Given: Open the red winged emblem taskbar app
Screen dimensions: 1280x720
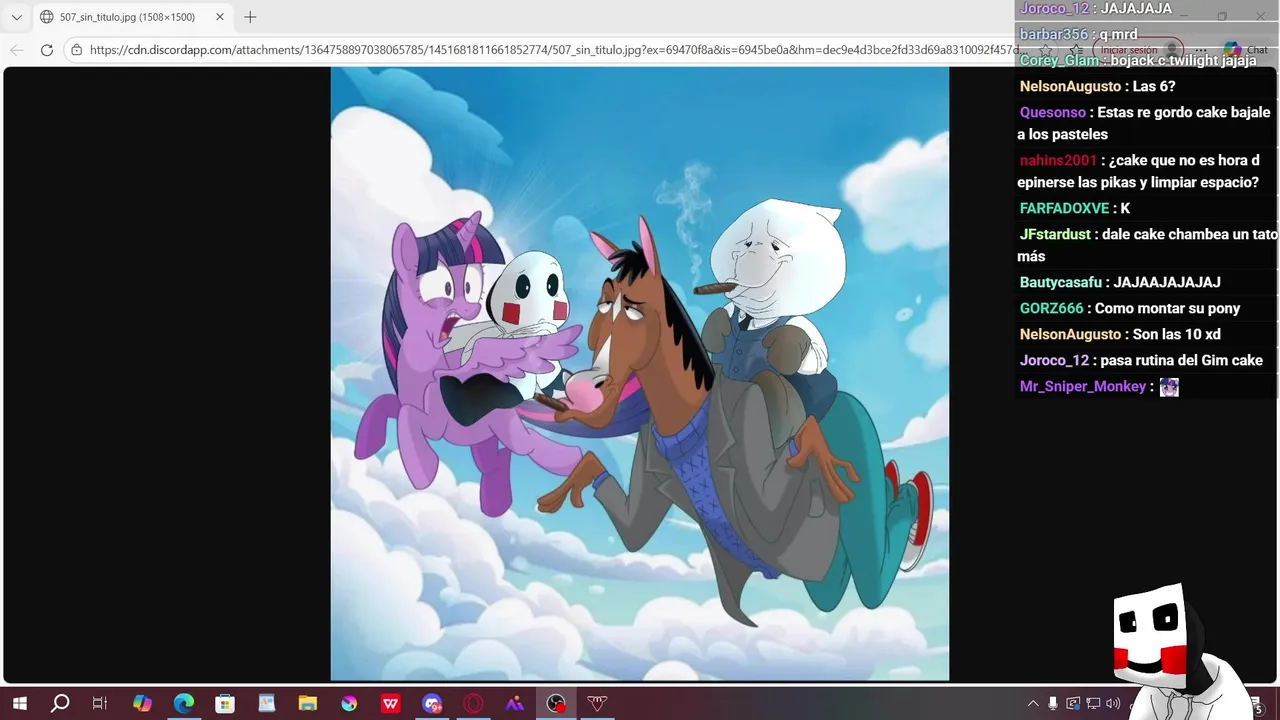Looking at the screenshot, I should [597, 704].
